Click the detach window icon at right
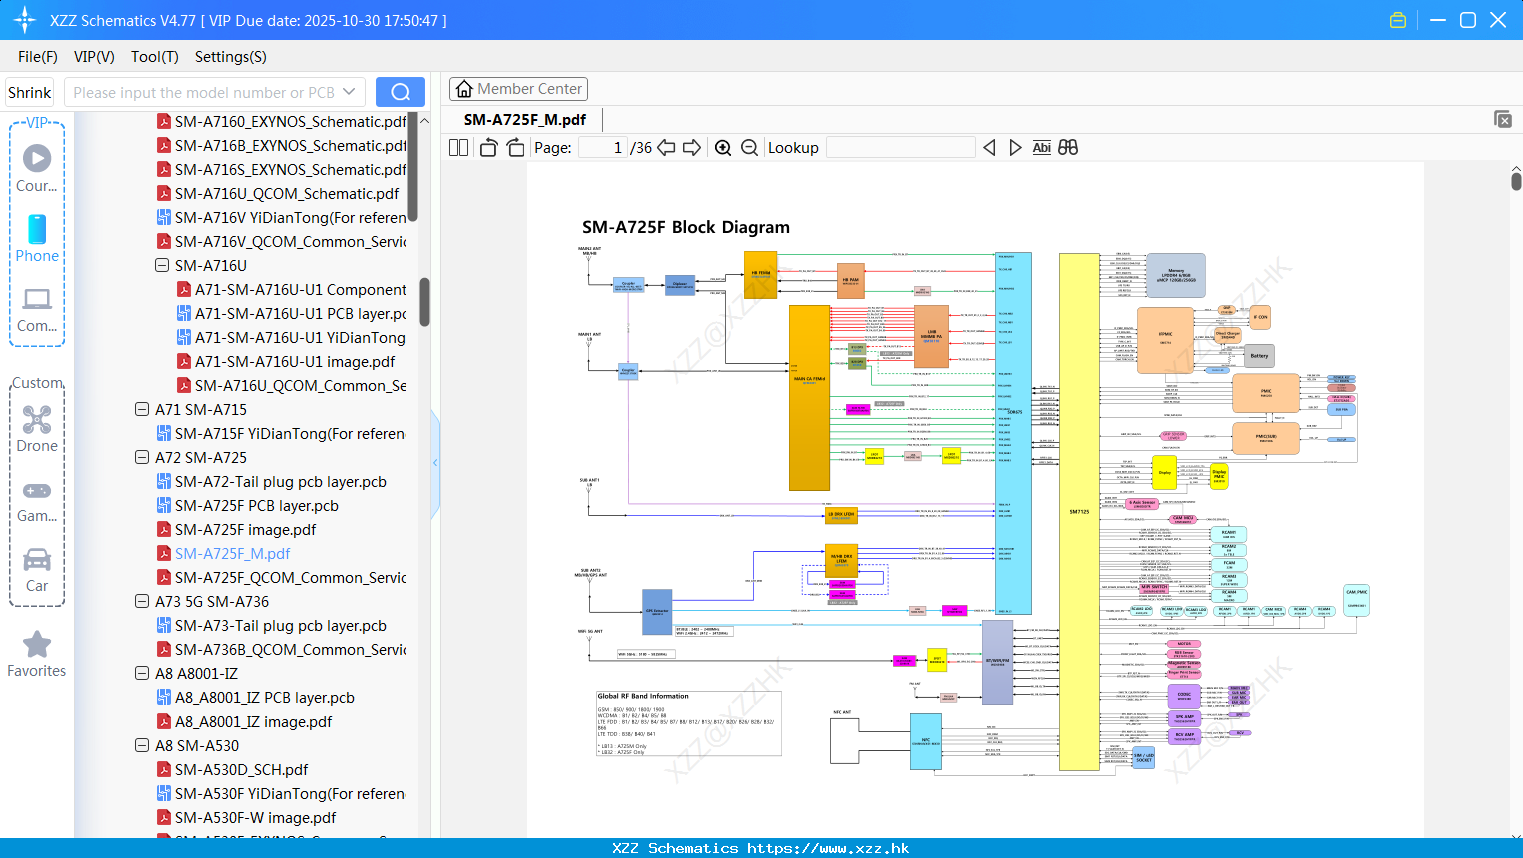The image size is (1523, 858). (1503, 119)
